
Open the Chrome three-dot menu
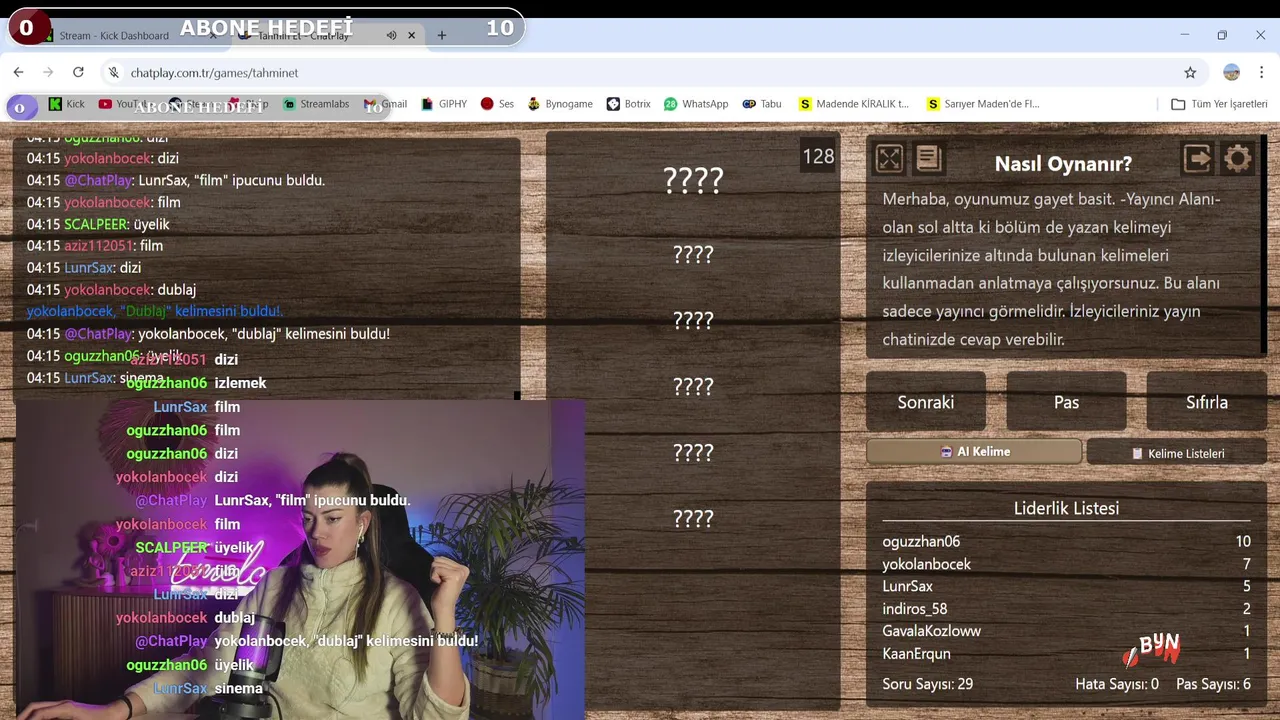(1262, 72)
